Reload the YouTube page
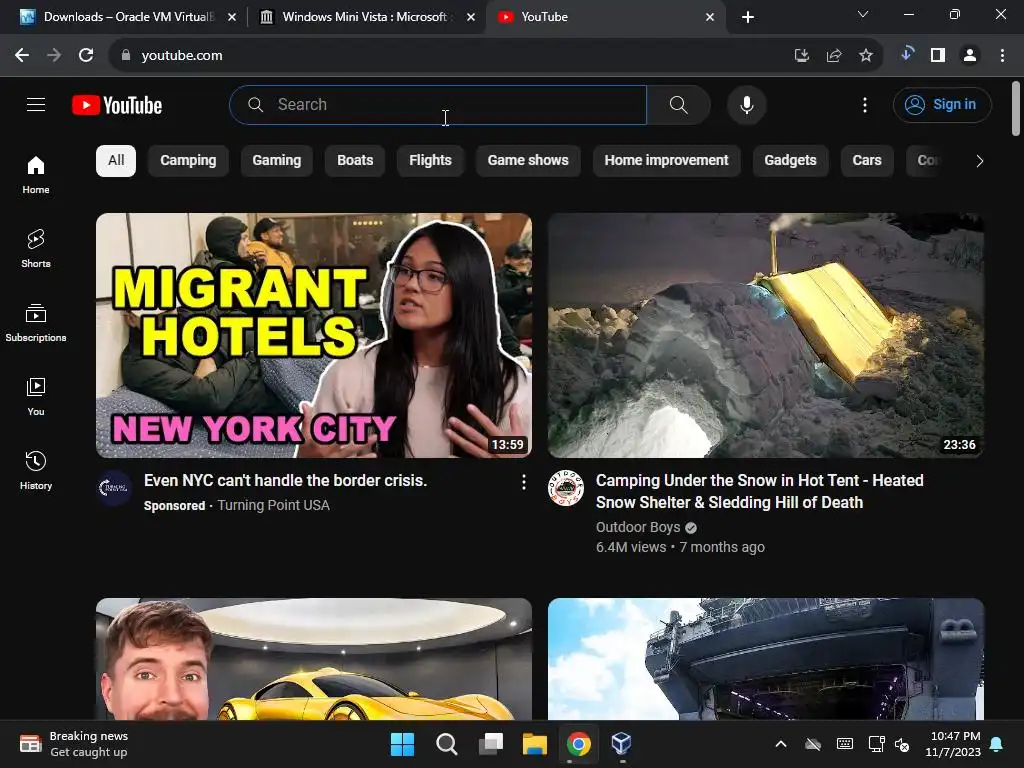The width and height of the screenshot is (1024, 768). pos(86,56)
